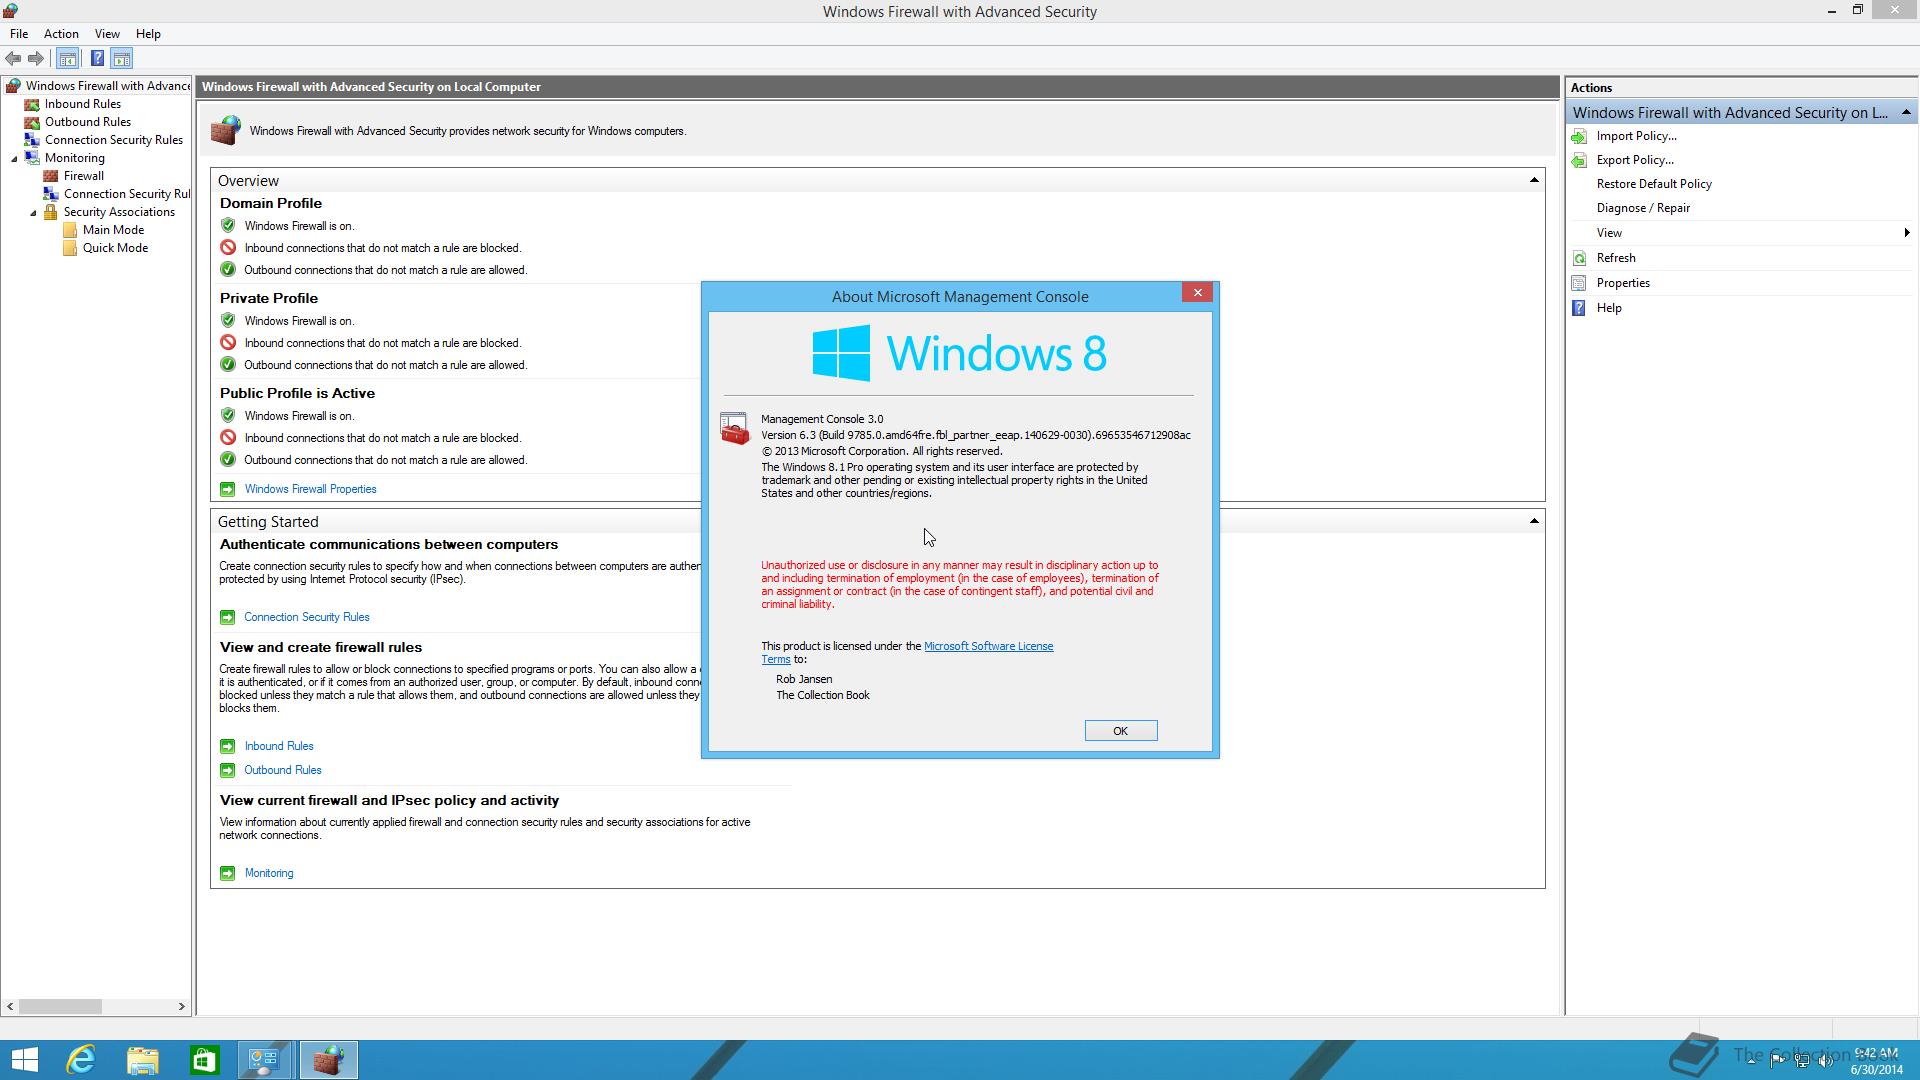Click the taskbar clock
Screen dimensions: 1920x1080
click(x=1876, y=1061)
